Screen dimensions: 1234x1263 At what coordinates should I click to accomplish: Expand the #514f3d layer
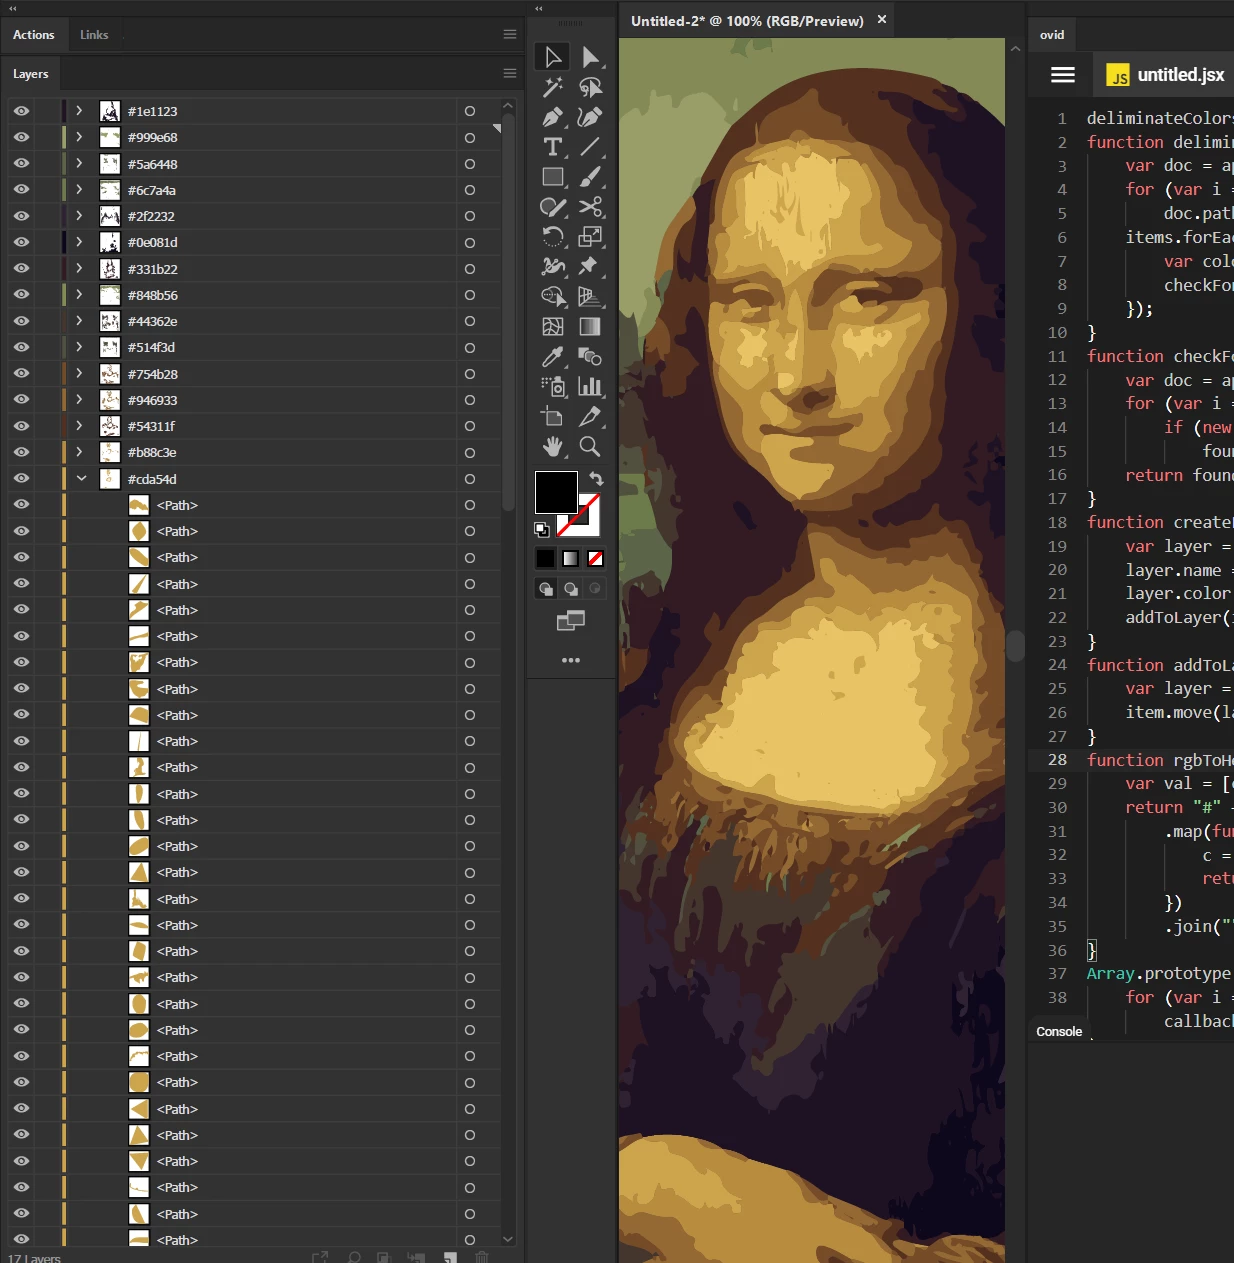click(79, 347)
